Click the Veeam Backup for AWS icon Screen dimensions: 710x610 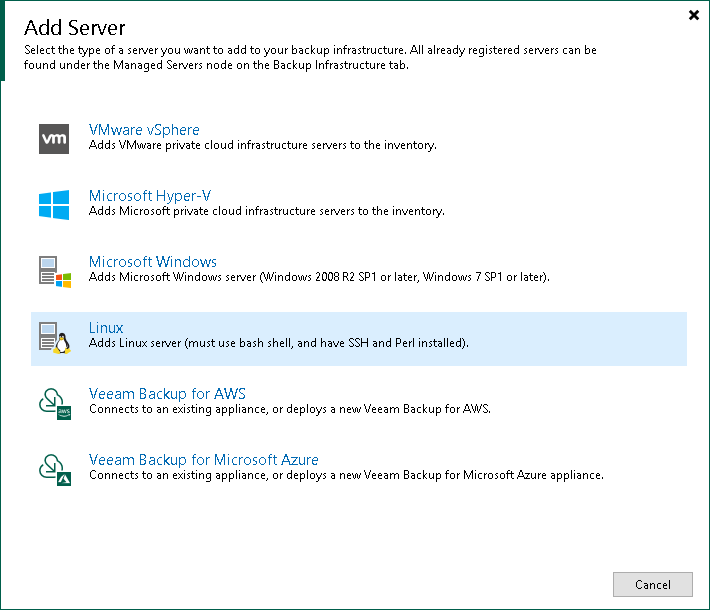[53, 403]
